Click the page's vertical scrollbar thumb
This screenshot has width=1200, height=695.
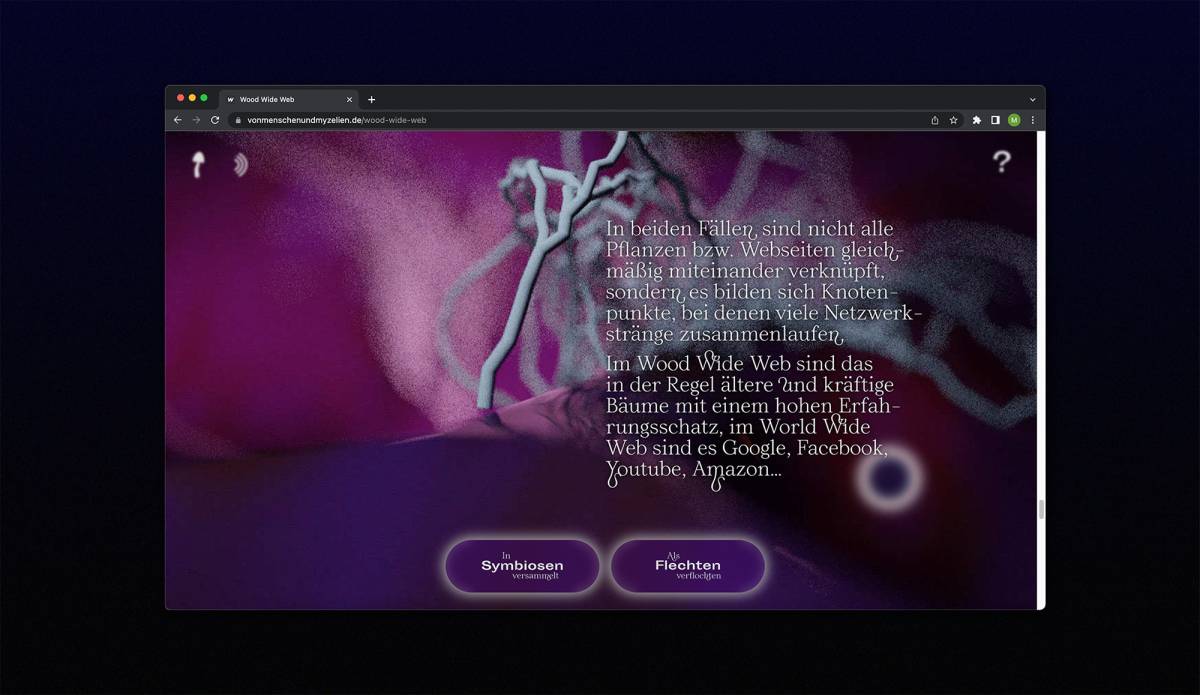pos(1041,509)
